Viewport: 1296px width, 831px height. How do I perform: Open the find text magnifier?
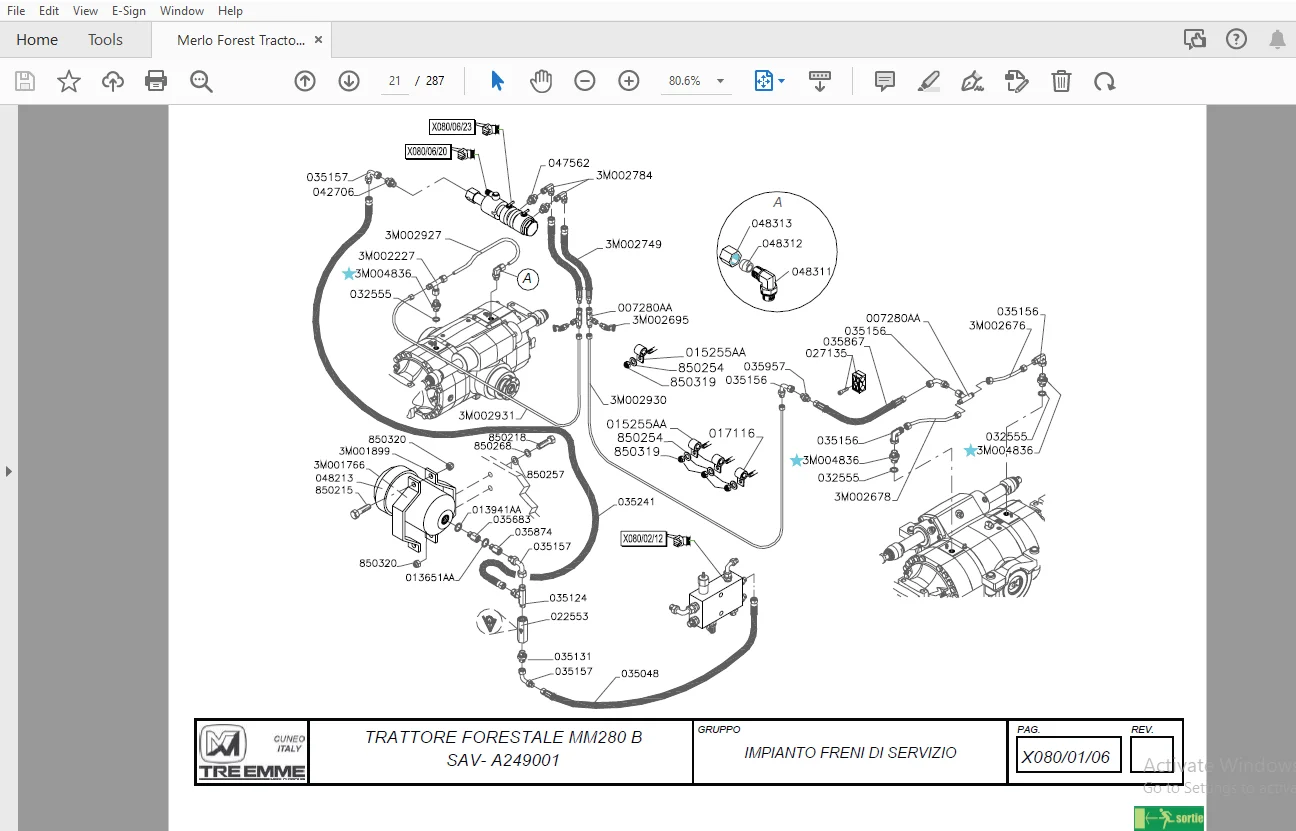[201, 81]
